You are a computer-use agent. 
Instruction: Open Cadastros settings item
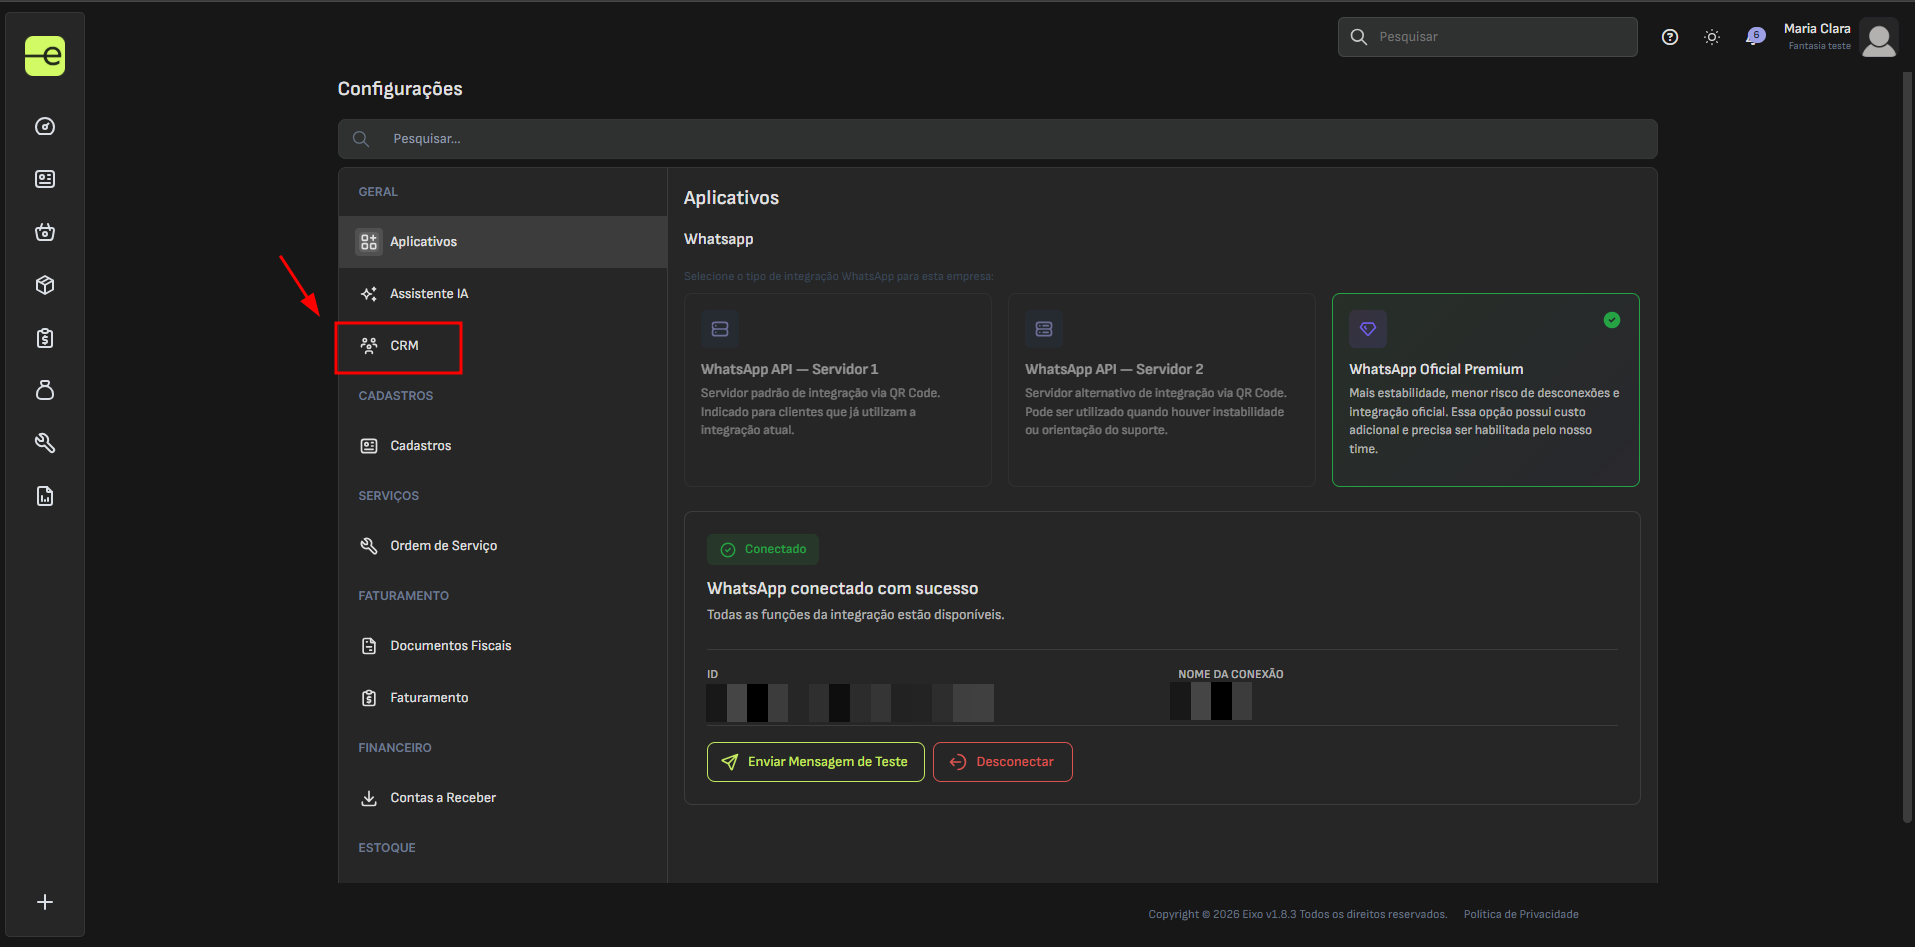(x=503, y=446)
